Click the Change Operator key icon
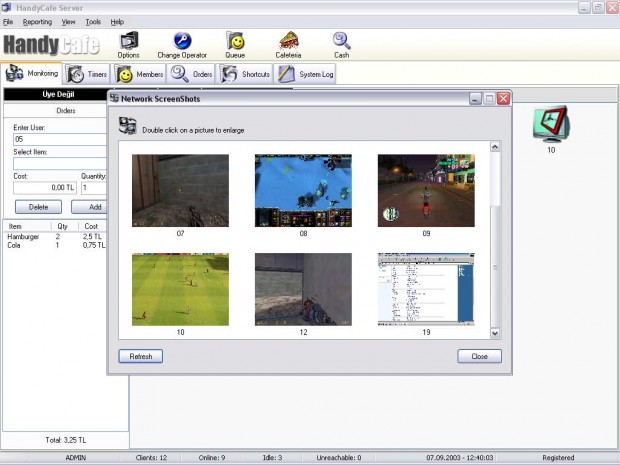The height and width of the screenshot is (465, 620). pos(182,41)
